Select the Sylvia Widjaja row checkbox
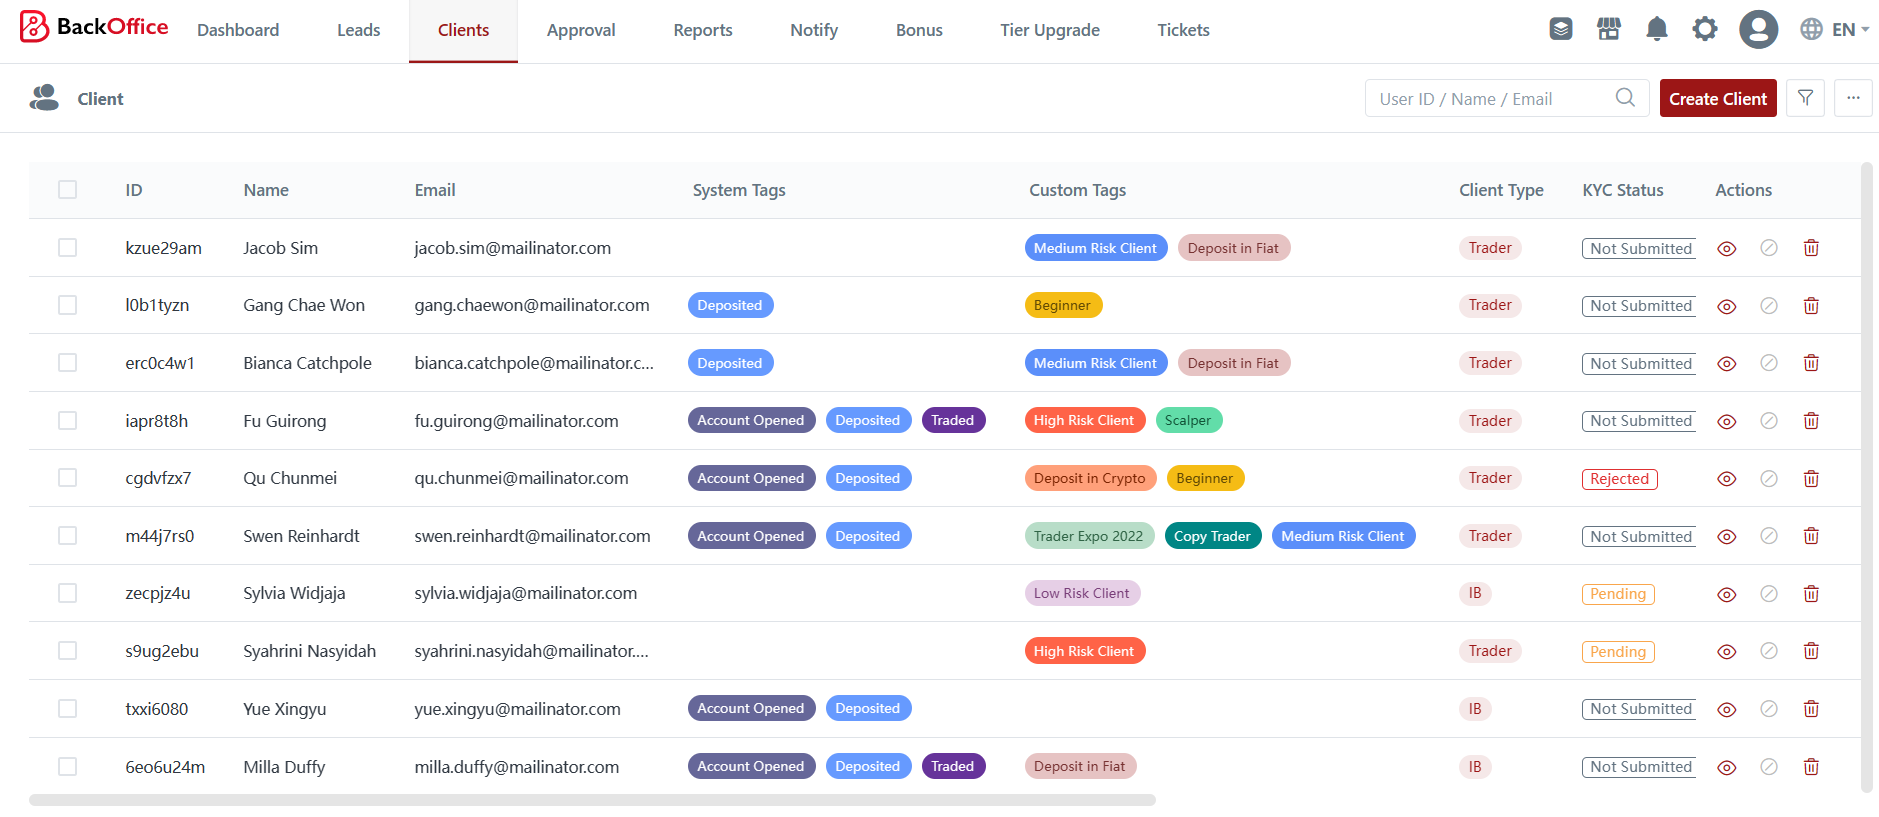This screenshot has width=1879, height=817. 67,593
